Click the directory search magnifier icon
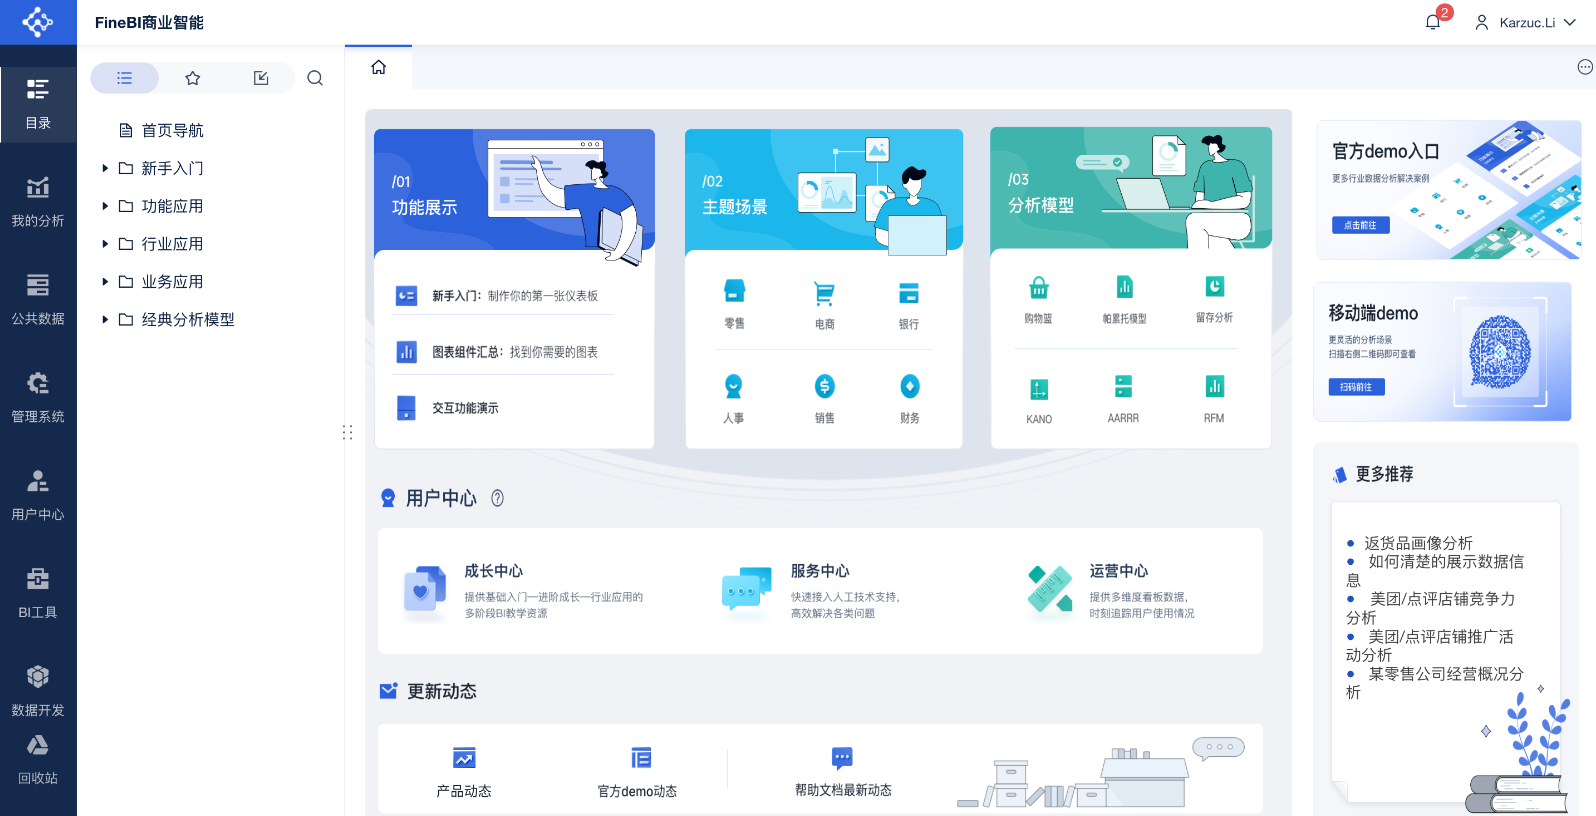 coord(315,78)
